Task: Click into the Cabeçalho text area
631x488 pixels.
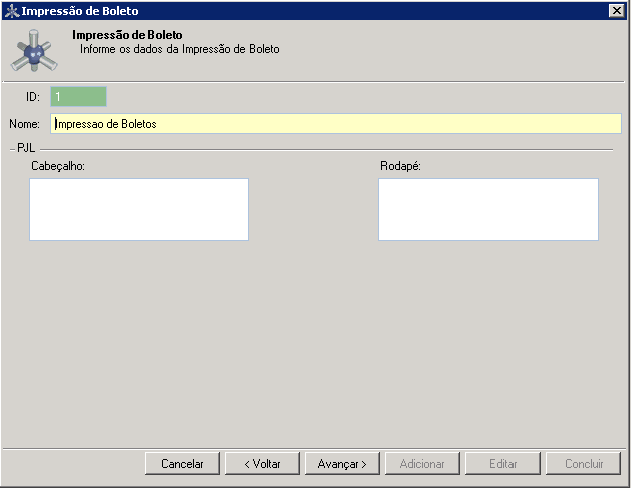Action: (x=139, y=209)
